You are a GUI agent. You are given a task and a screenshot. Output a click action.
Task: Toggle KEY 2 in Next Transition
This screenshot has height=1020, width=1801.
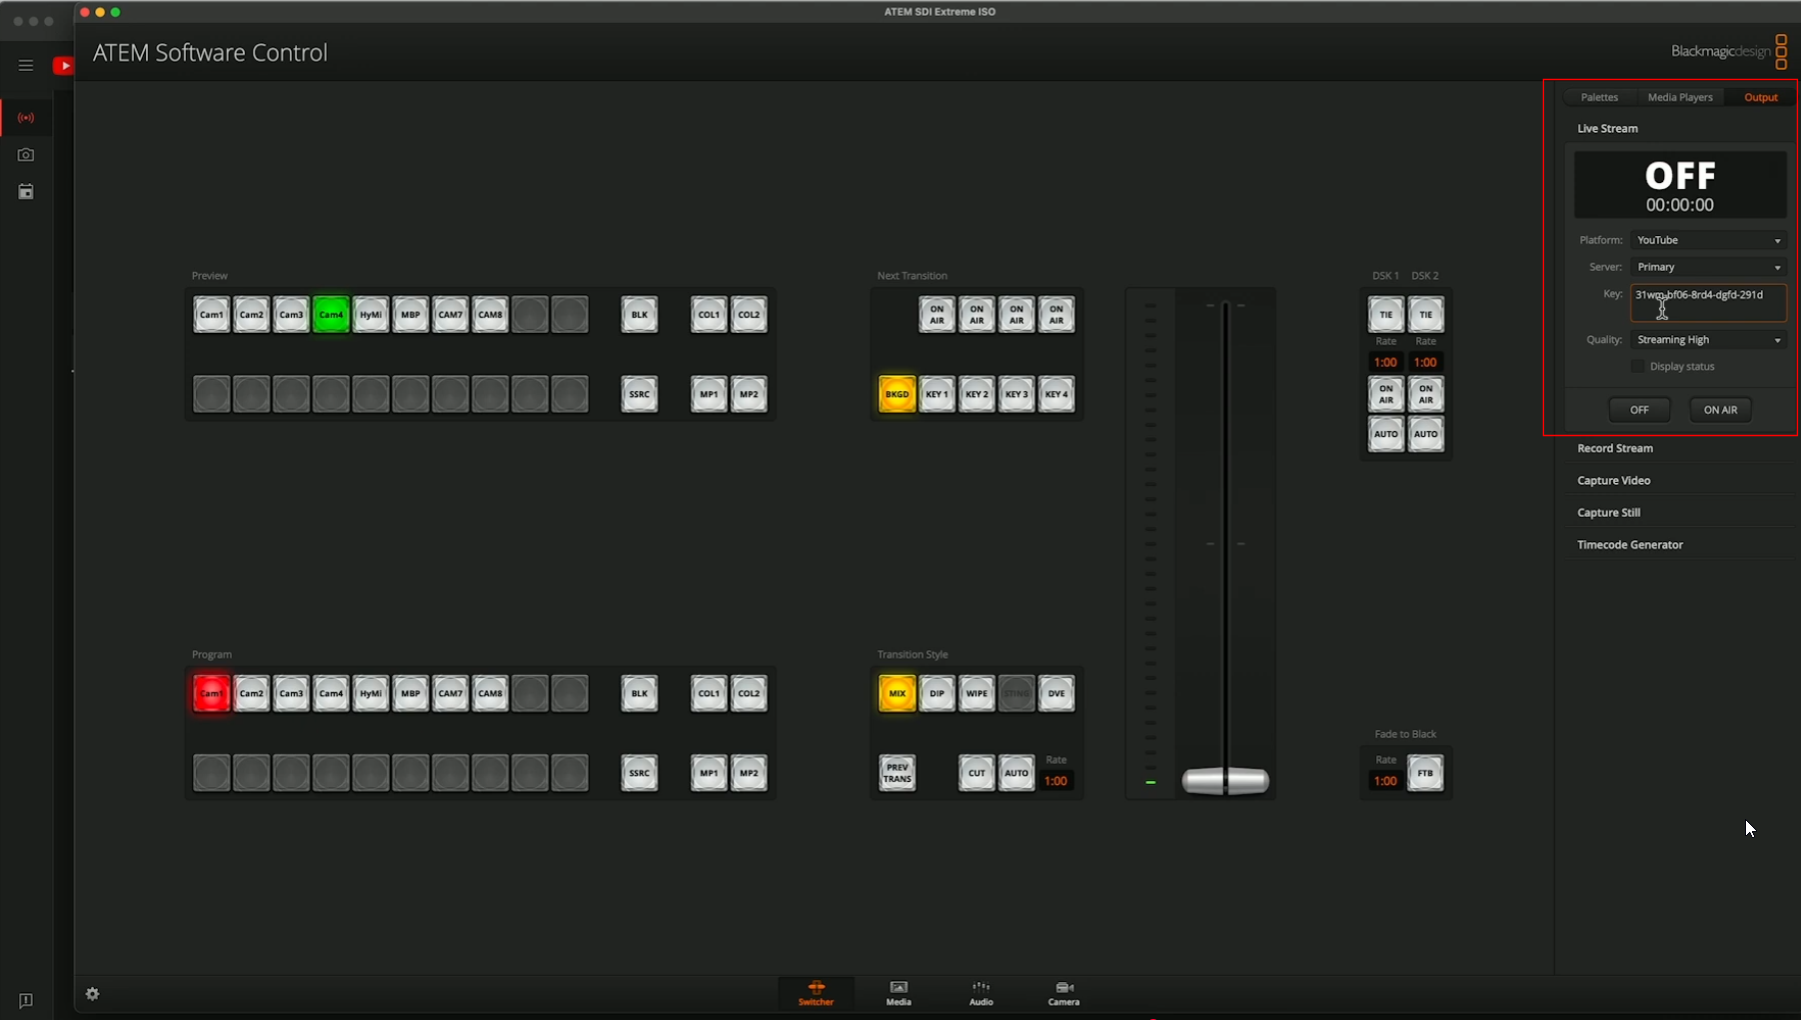pyautogui.click(x=977, y=394)
